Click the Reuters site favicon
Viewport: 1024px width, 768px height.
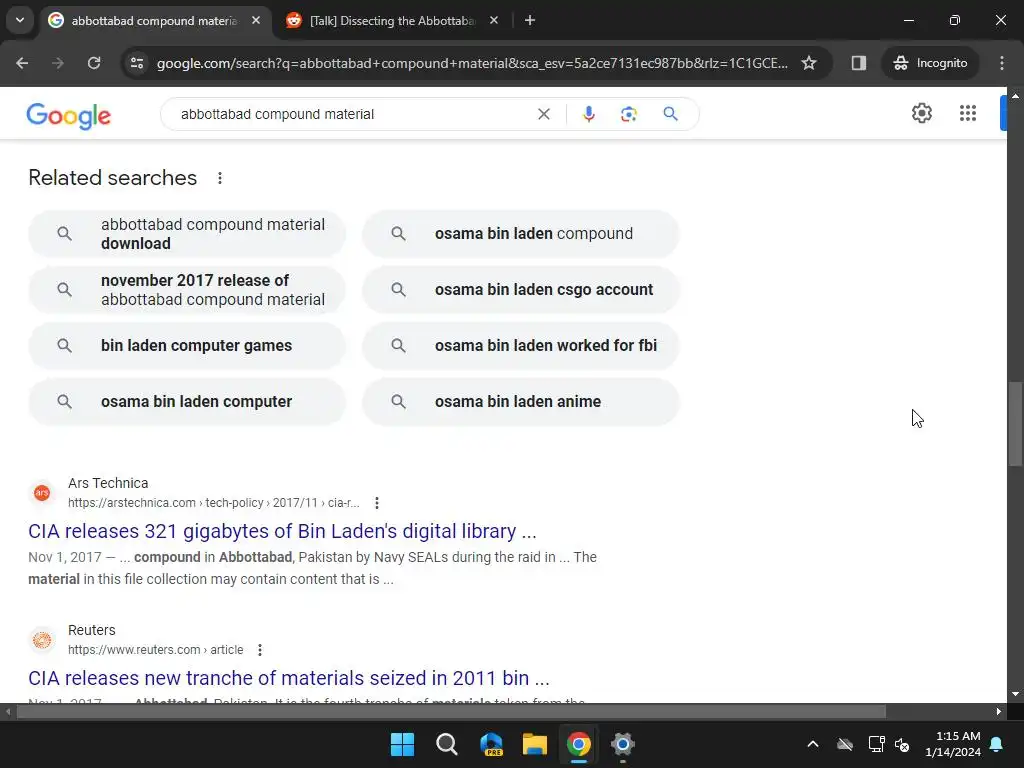(42, 640)
